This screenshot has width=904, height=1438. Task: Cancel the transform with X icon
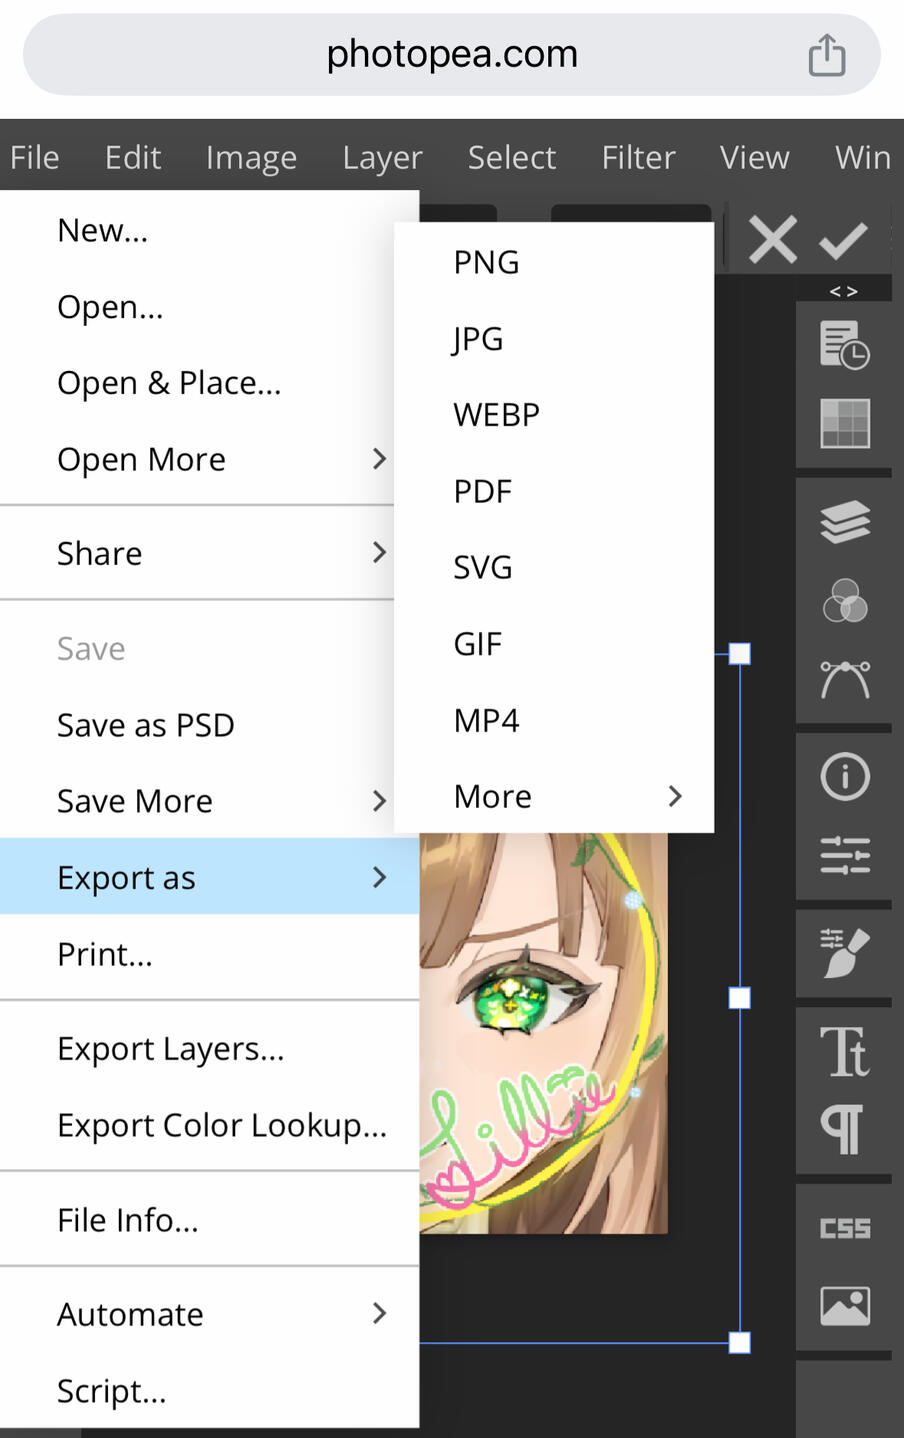[773, 240]
